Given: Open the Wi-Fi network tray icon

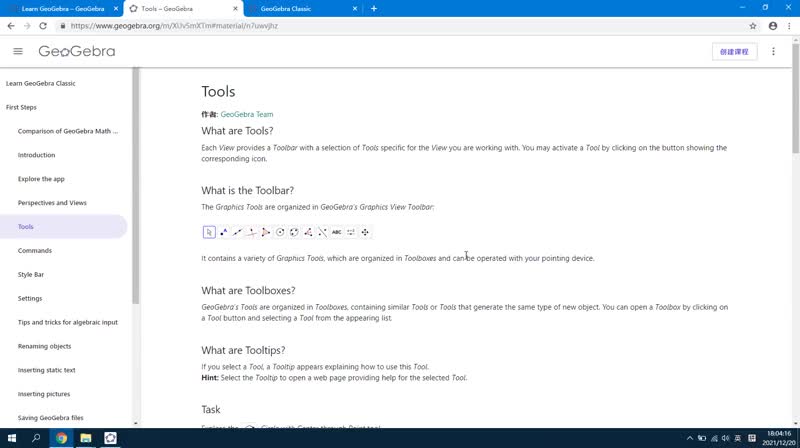Looking at the screenshot, I should pyautogui.click(x=714, y=438).
